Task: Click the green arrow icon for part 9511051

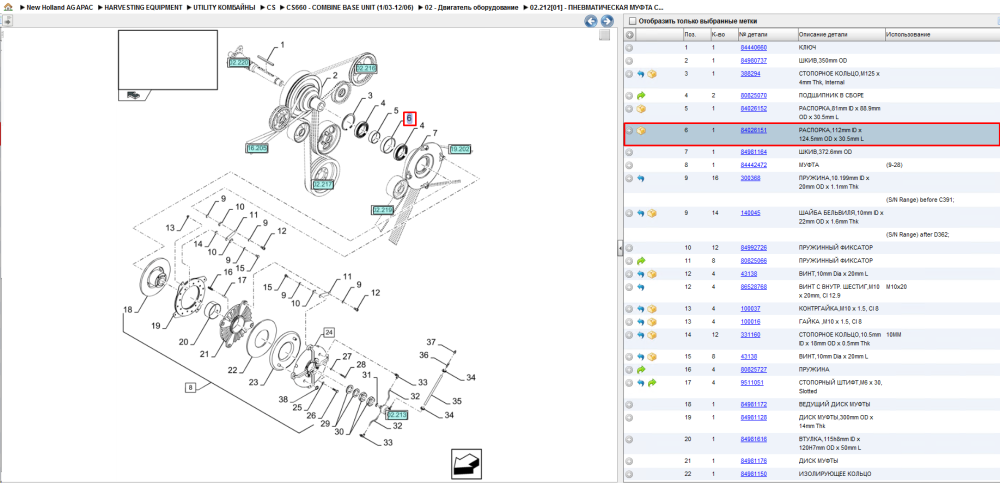Action: click(652, 383)
